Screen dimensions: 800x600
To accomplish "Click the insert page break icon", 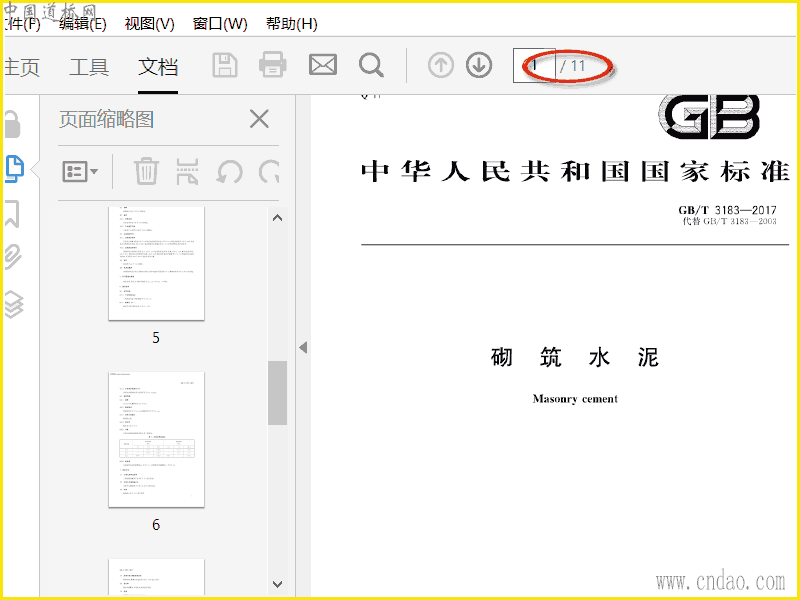I will 187,171.
